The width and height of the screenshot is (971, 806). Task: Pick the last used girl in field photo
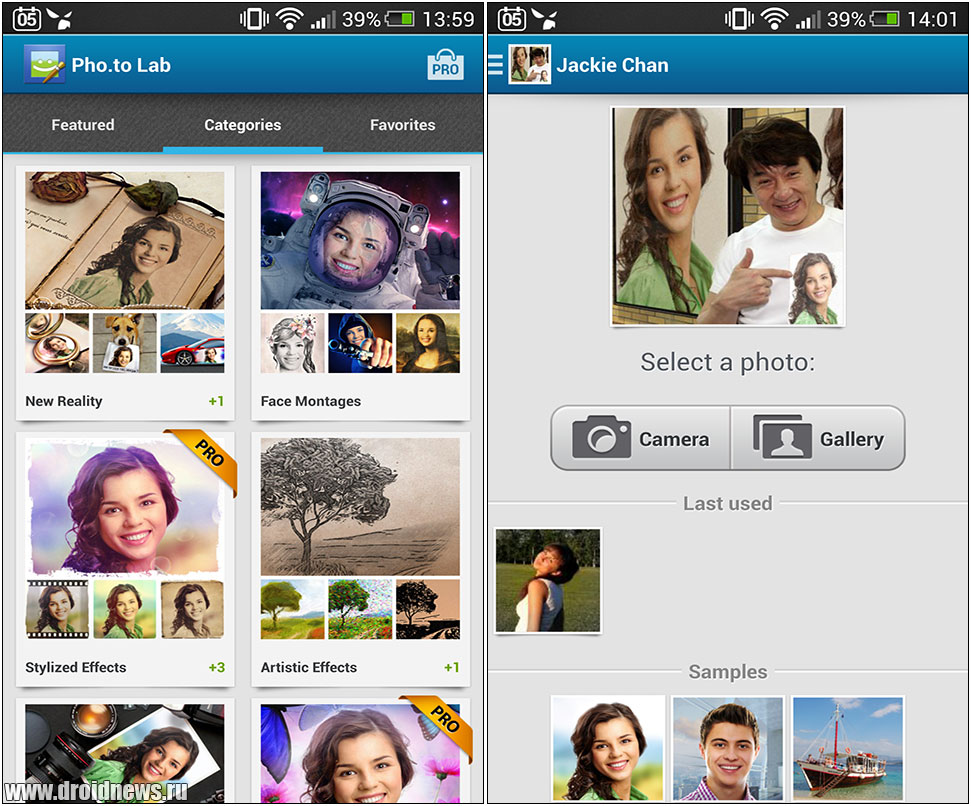point(548,580)
